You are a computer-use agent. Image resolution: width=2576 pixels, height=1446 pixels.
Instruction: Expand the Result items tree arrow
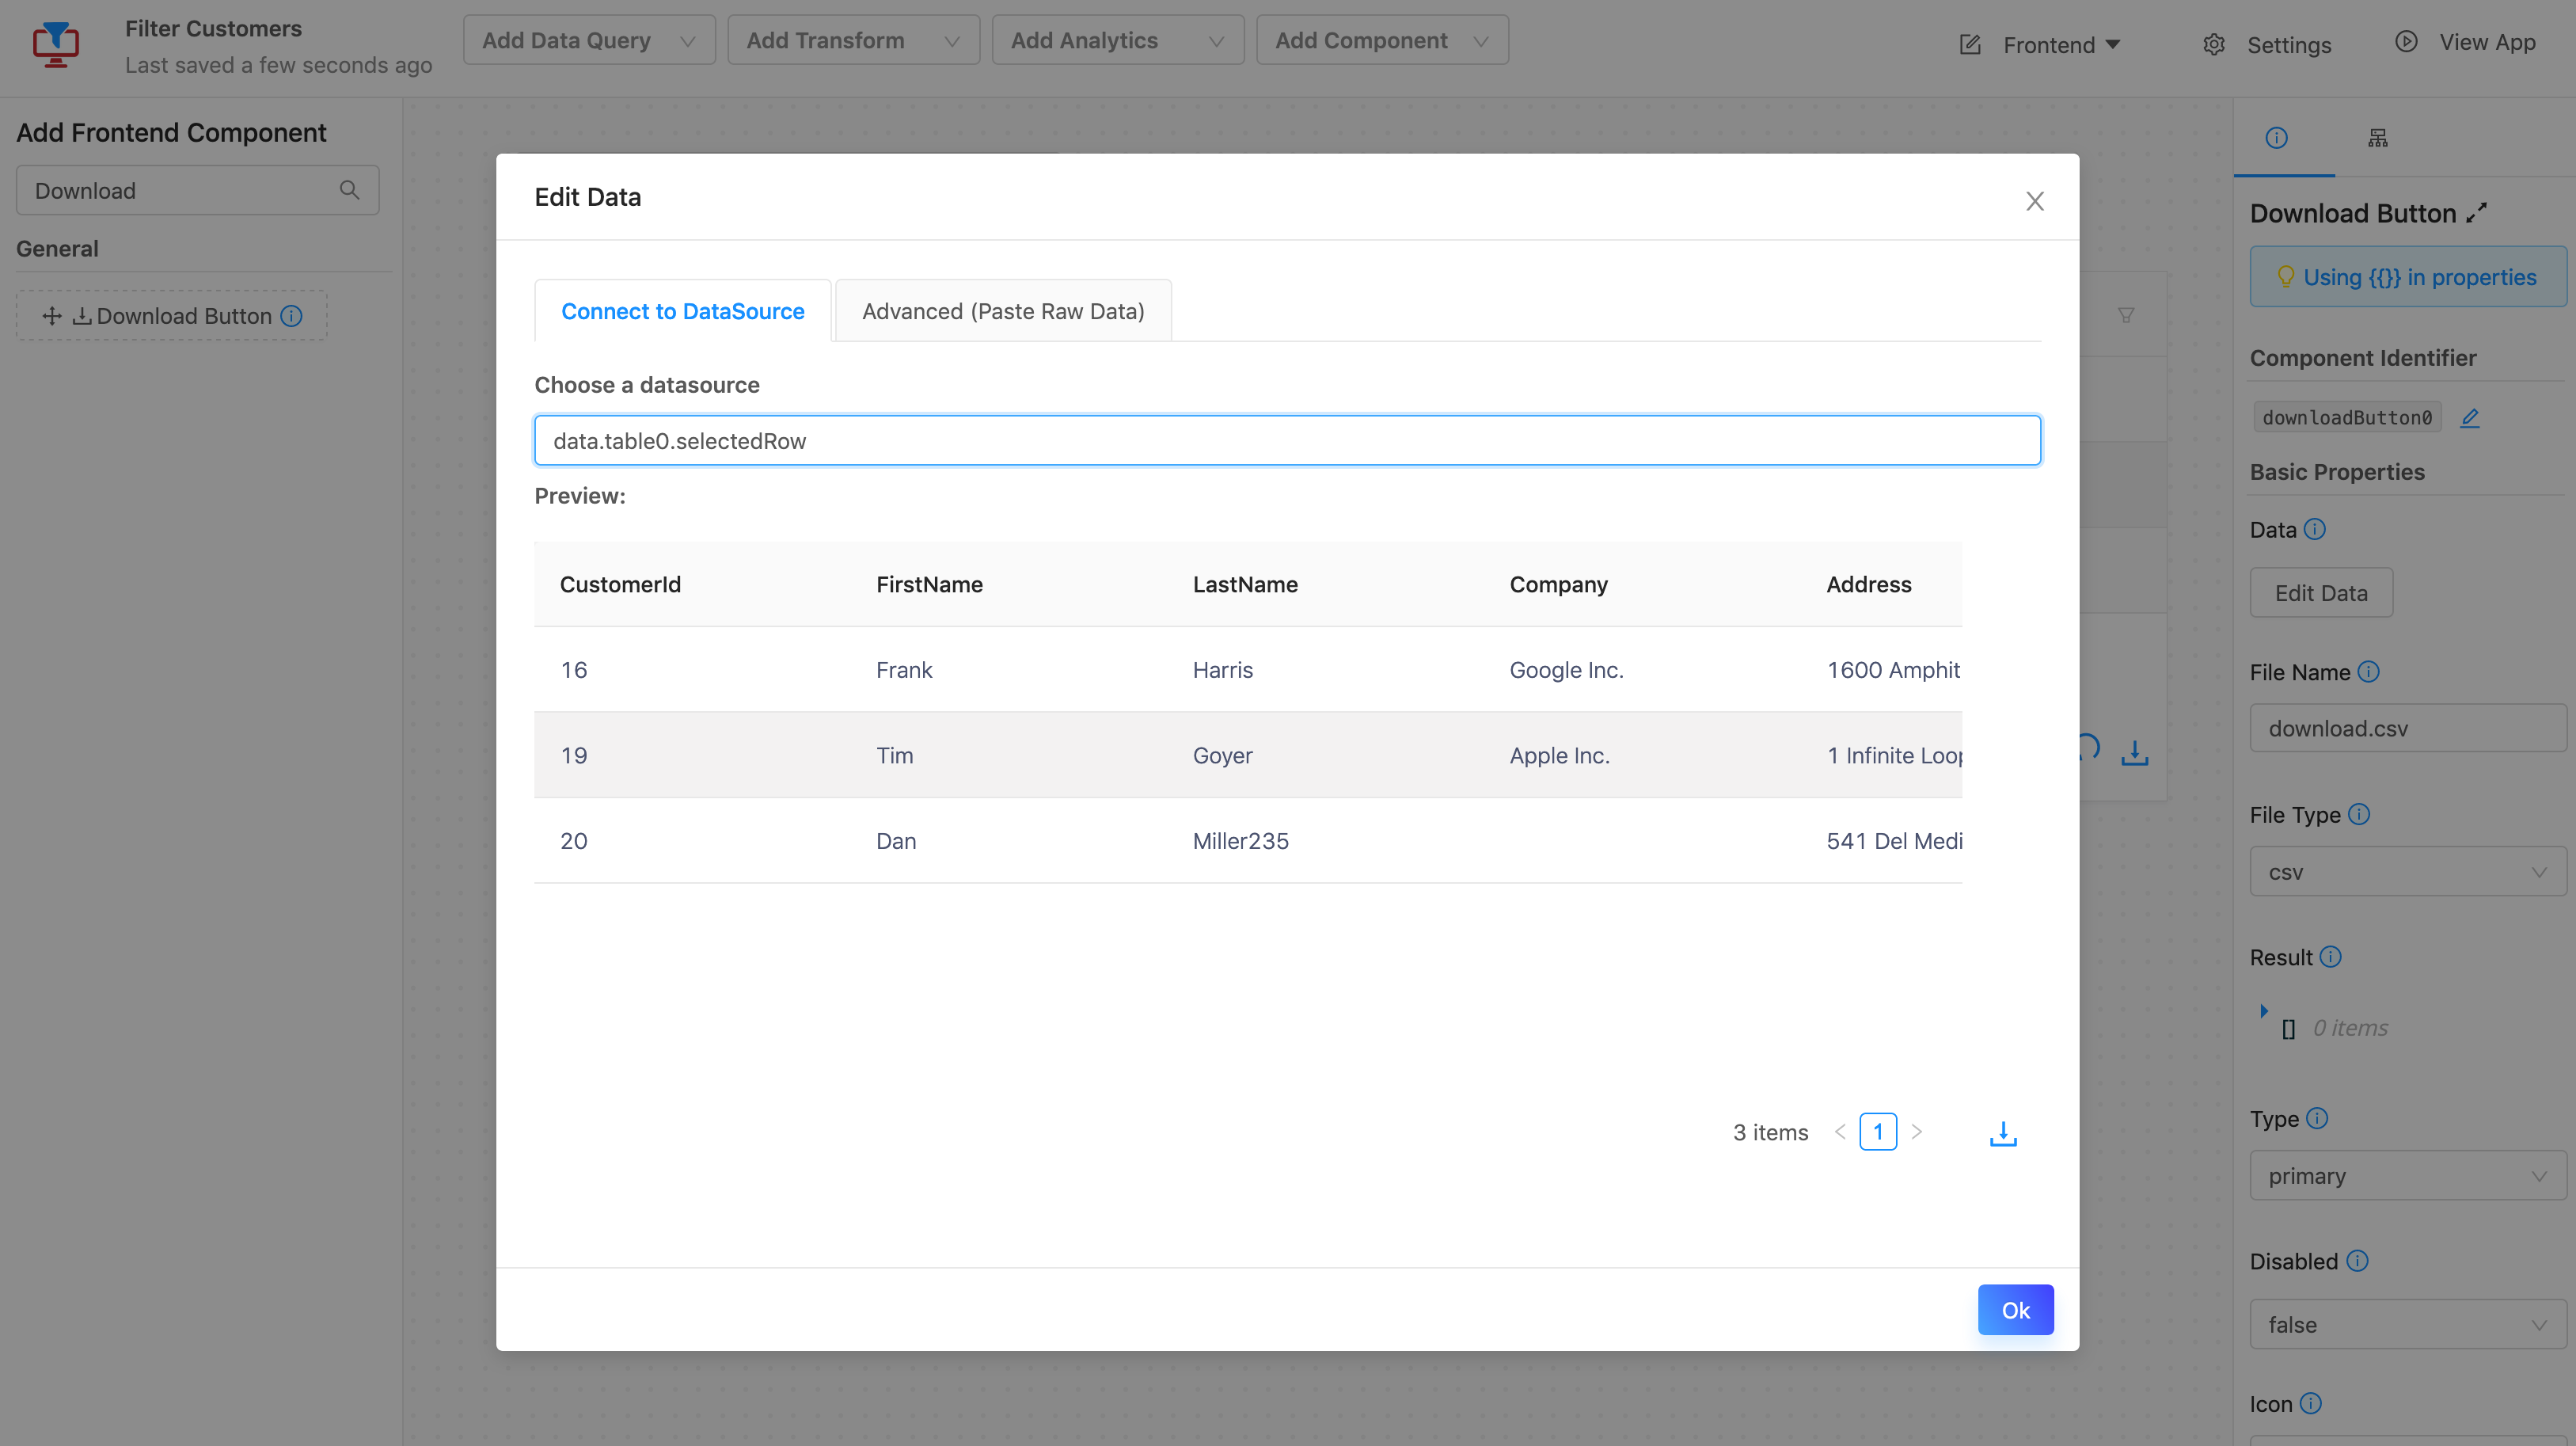click(x=2264, y=1011)
